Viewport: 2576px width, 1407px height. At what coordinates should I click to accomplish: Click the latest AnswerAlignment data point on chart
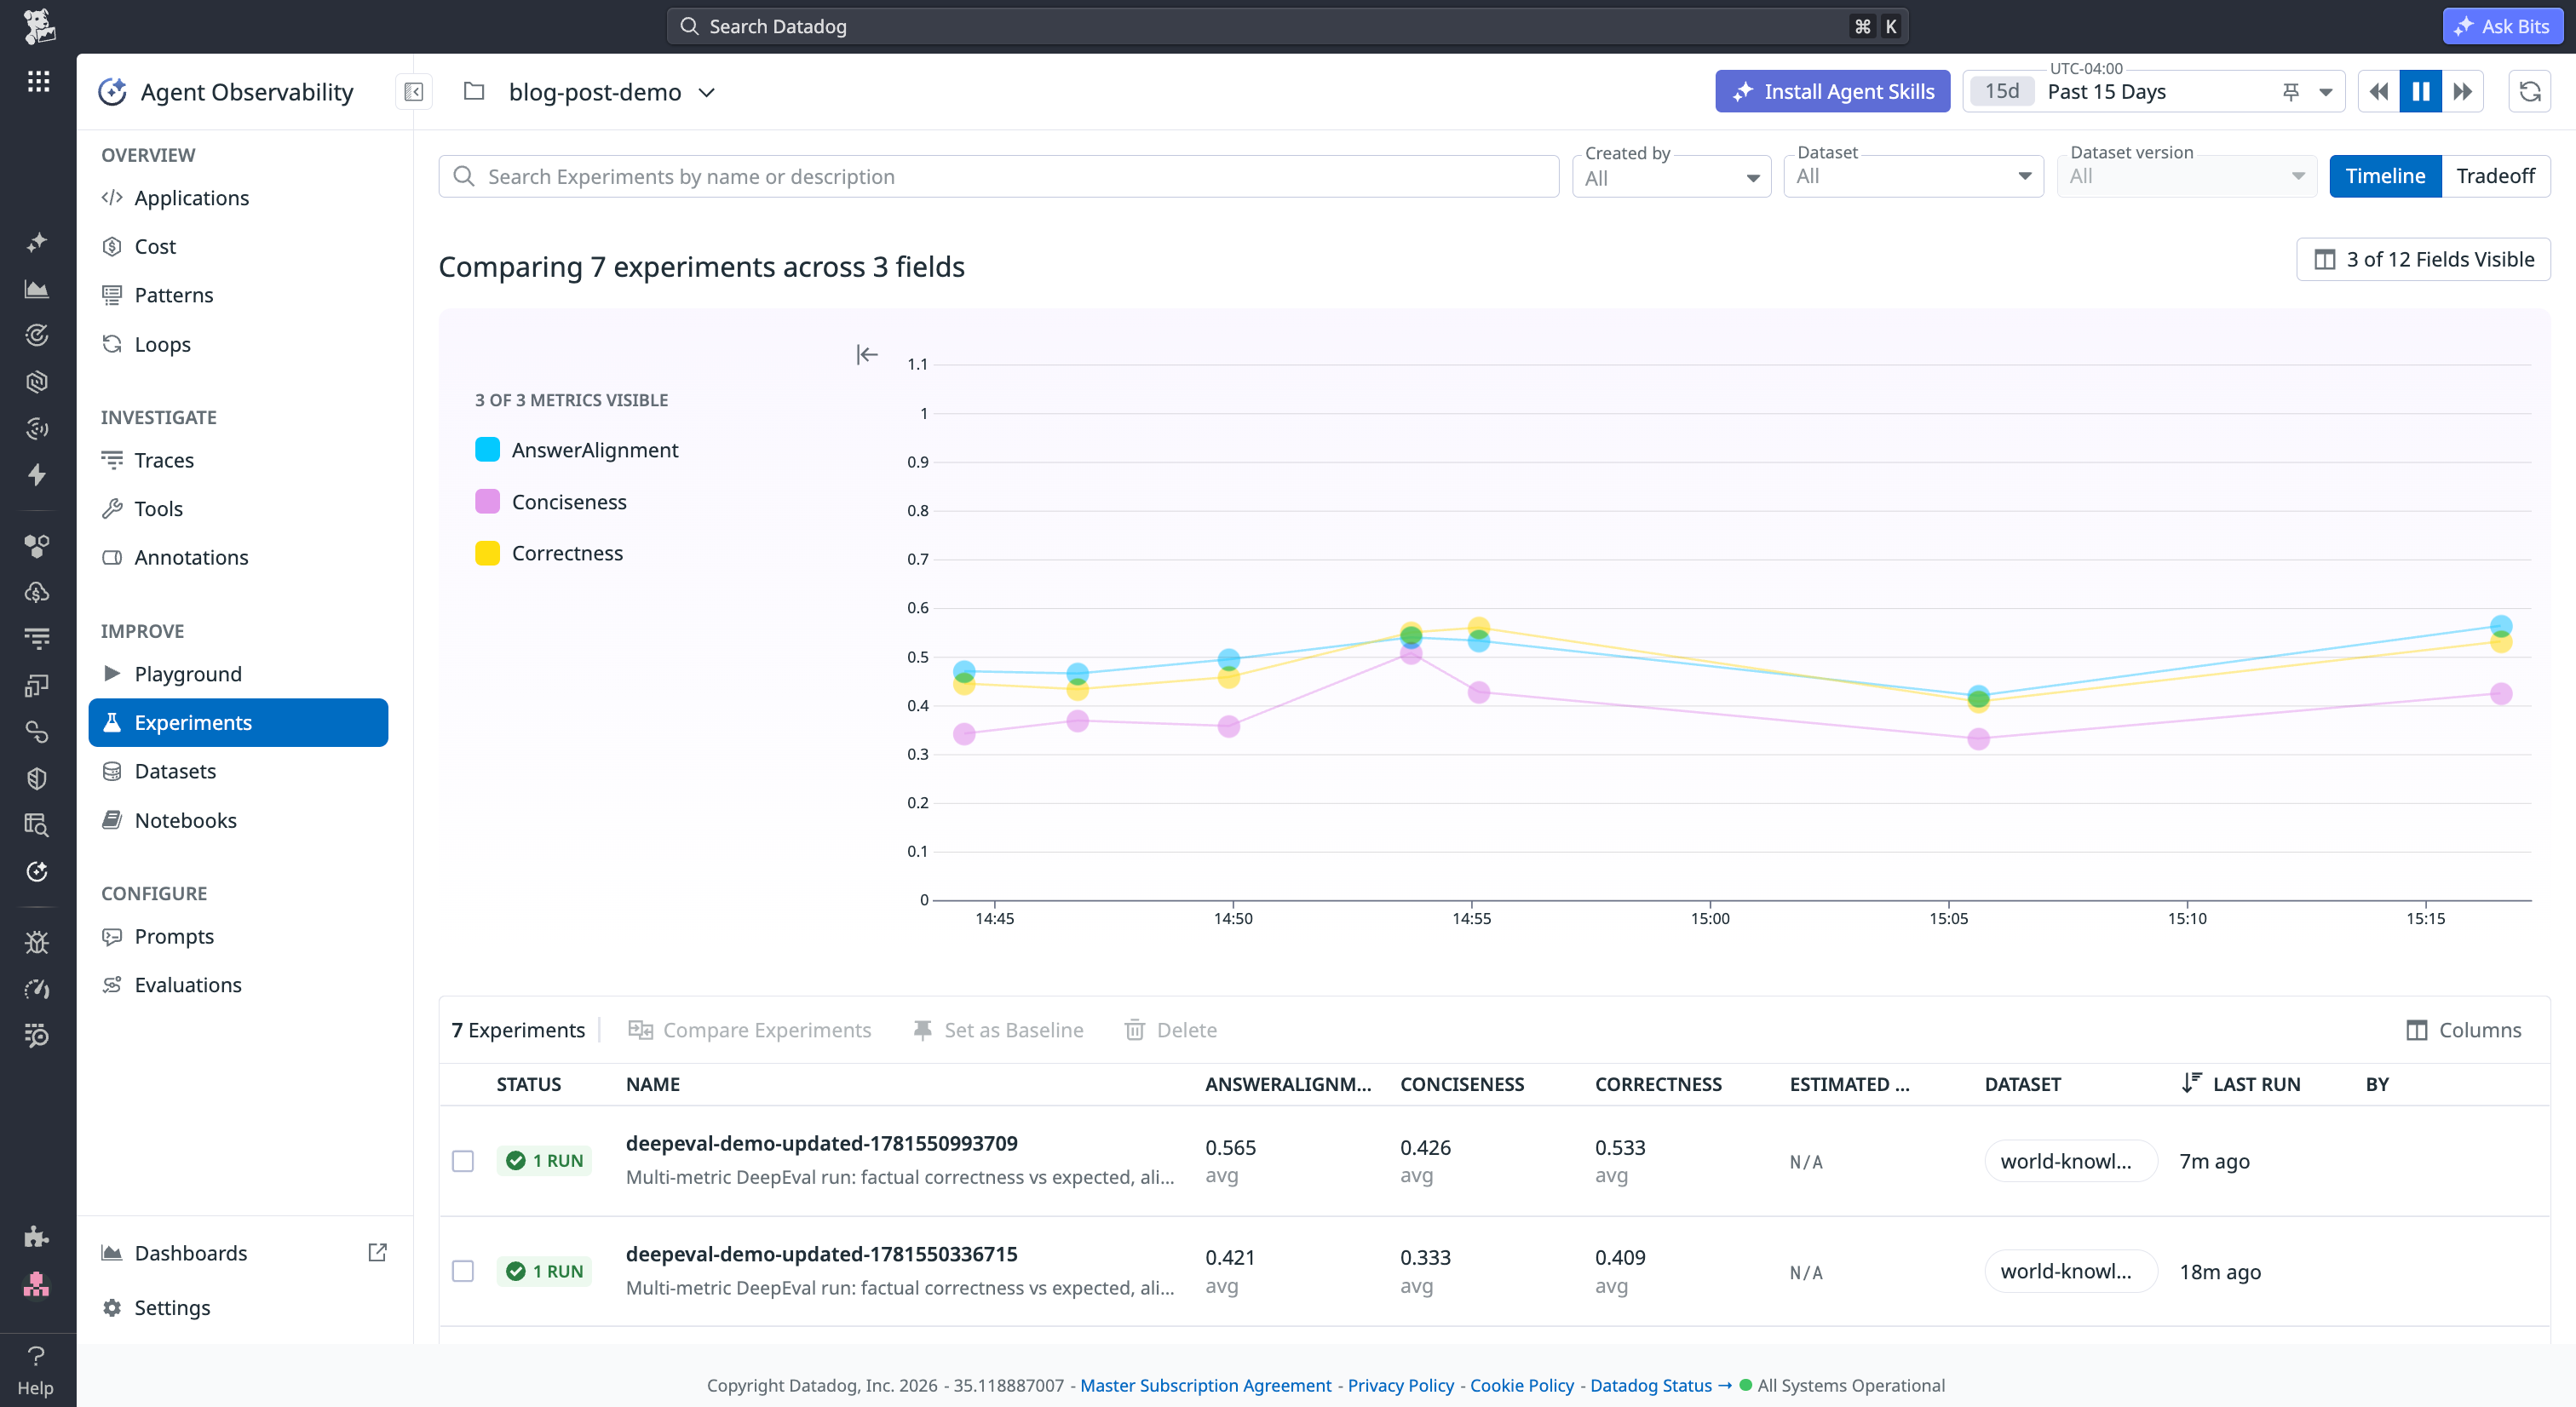pyautogui.click(x=2501, y=626)
